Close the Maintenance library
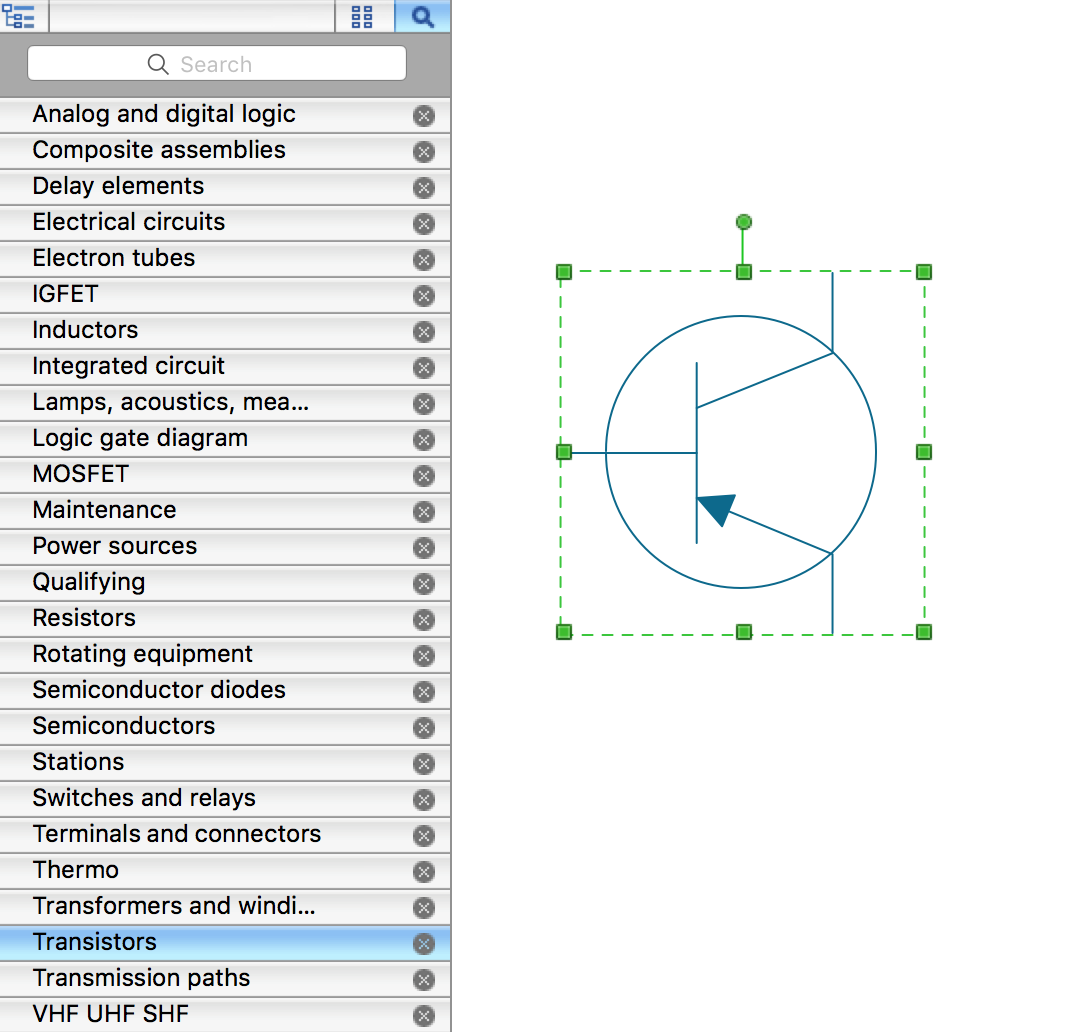The width and height of the screenshot is (1076, 1032). (424, 512)
